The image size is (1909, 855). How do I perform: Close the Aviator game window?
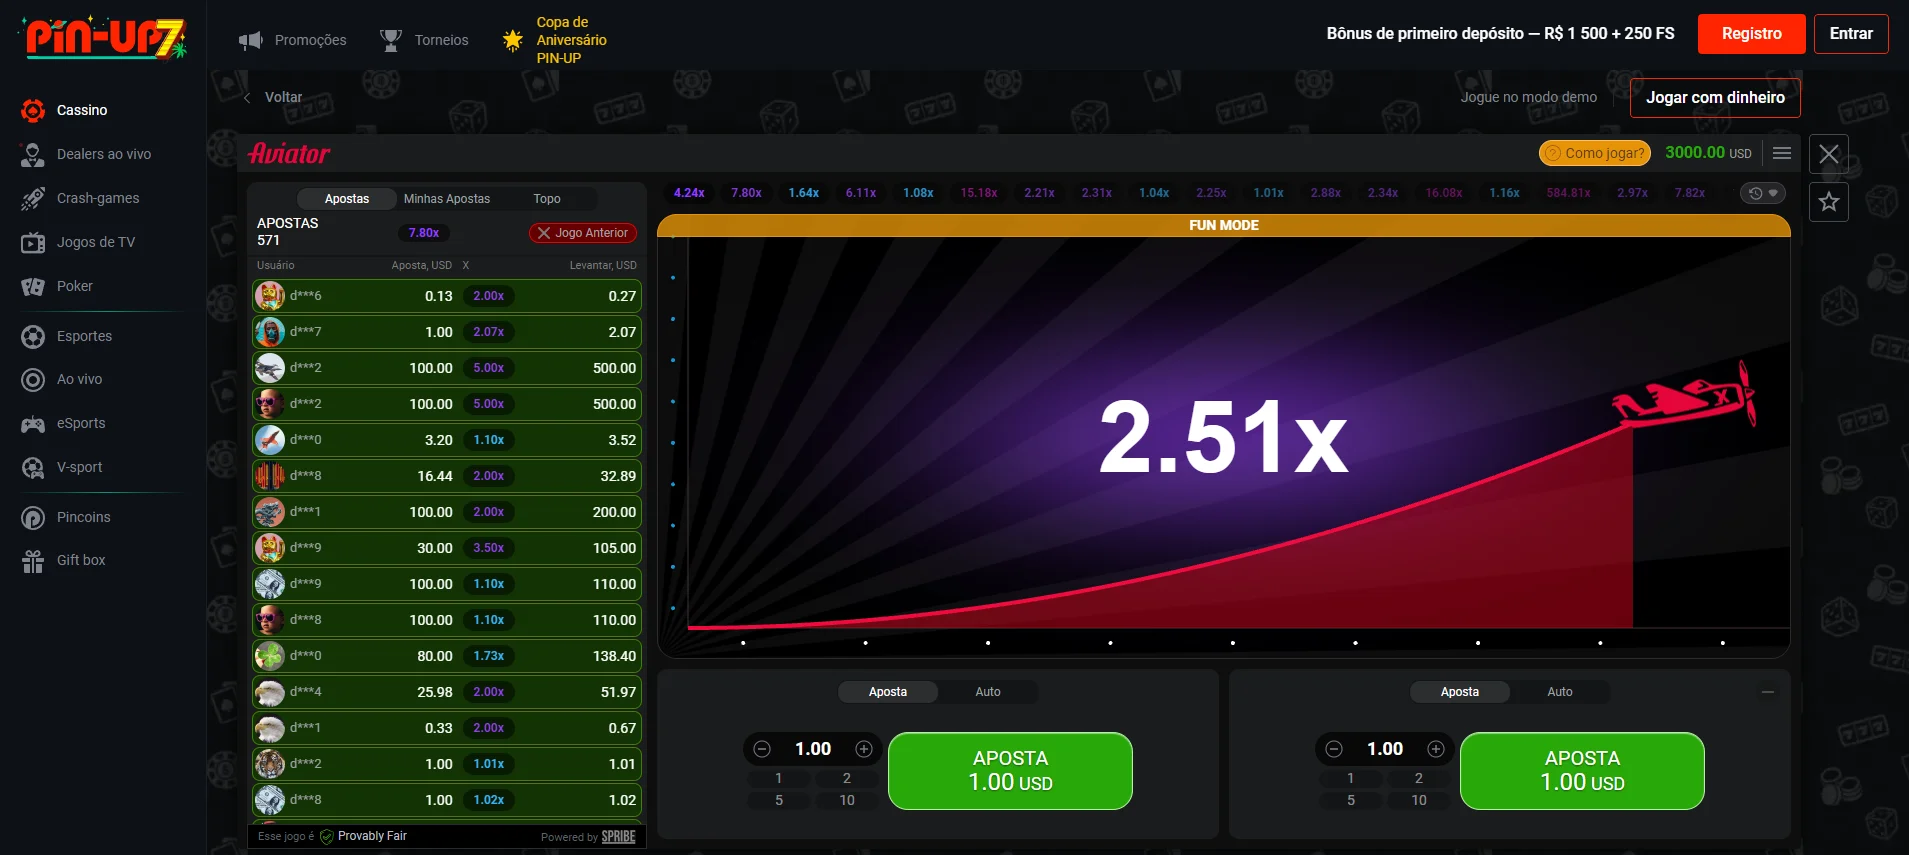point(1829,154)
